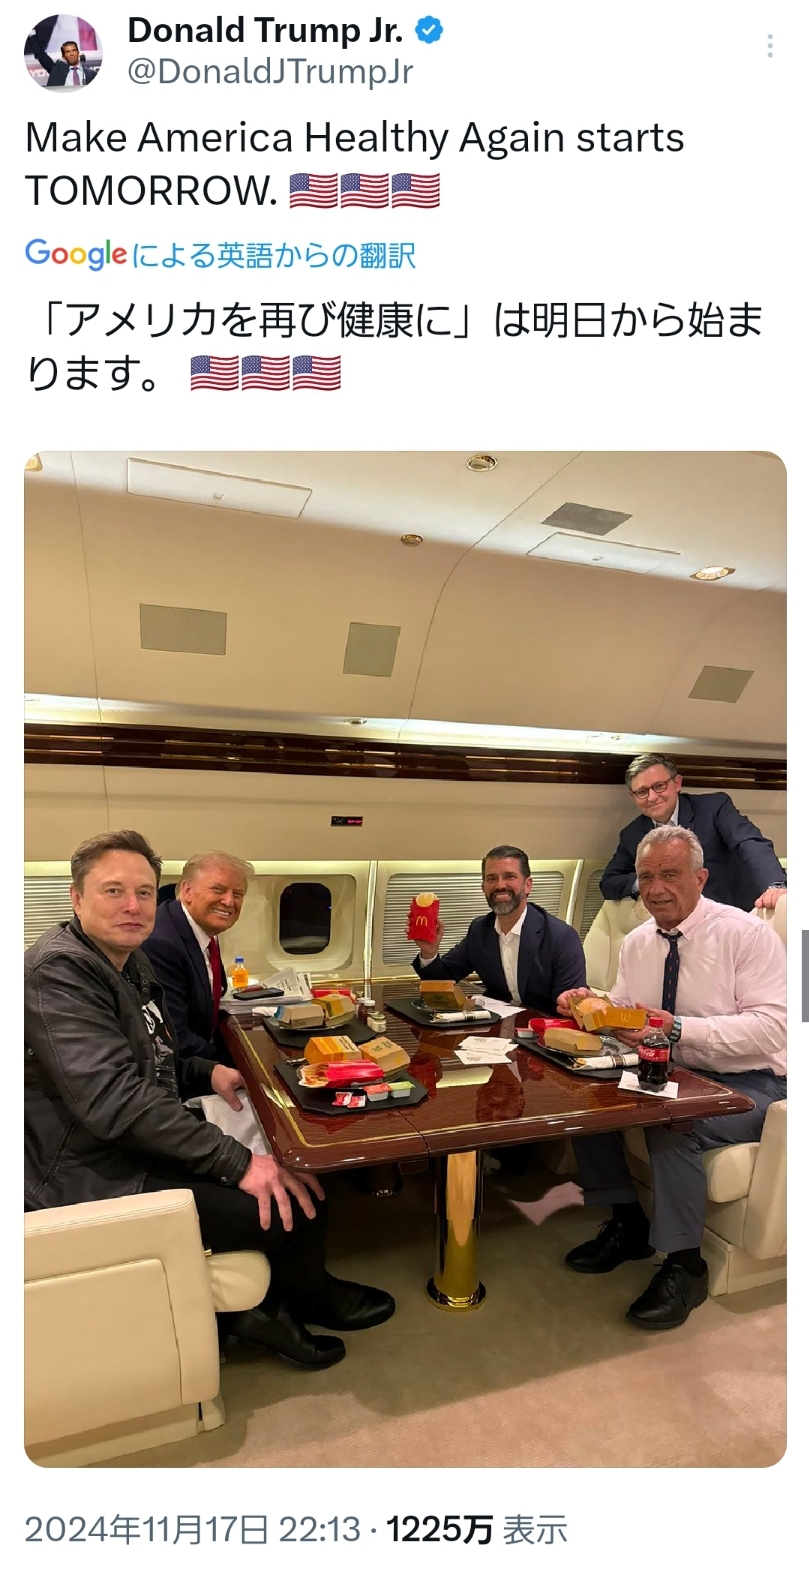Click the first flag emoji after ります。
Image resolution: width=809 pixels, height=1570 pixels.
coord(214,372)
